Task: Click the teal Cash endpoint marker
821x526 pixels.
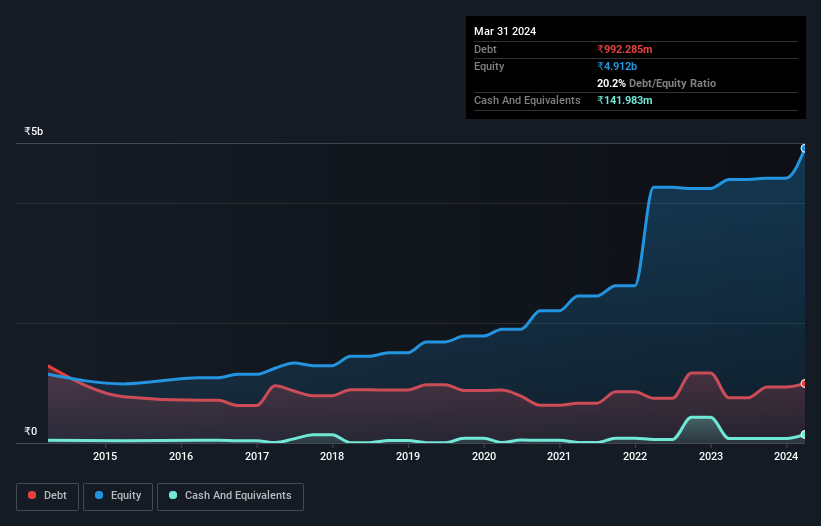Action: (x=804, y=434)
